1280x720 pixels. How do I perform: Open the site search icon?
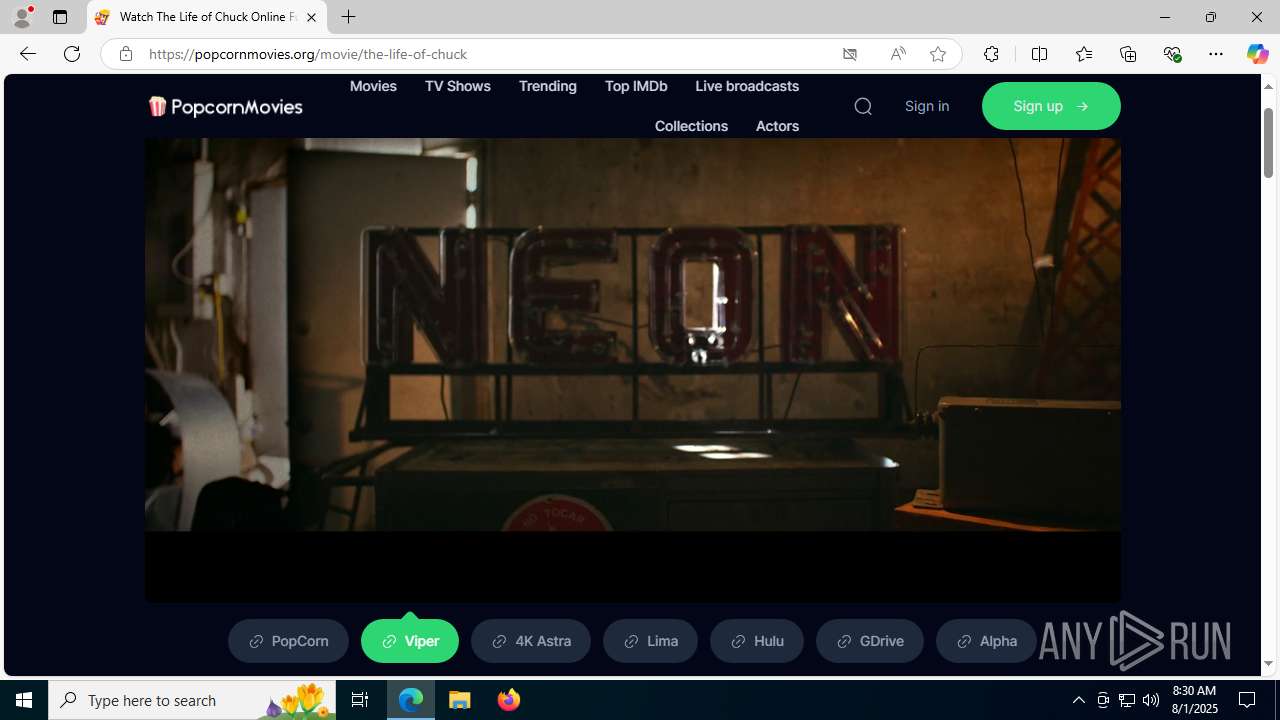click(863, 106)
